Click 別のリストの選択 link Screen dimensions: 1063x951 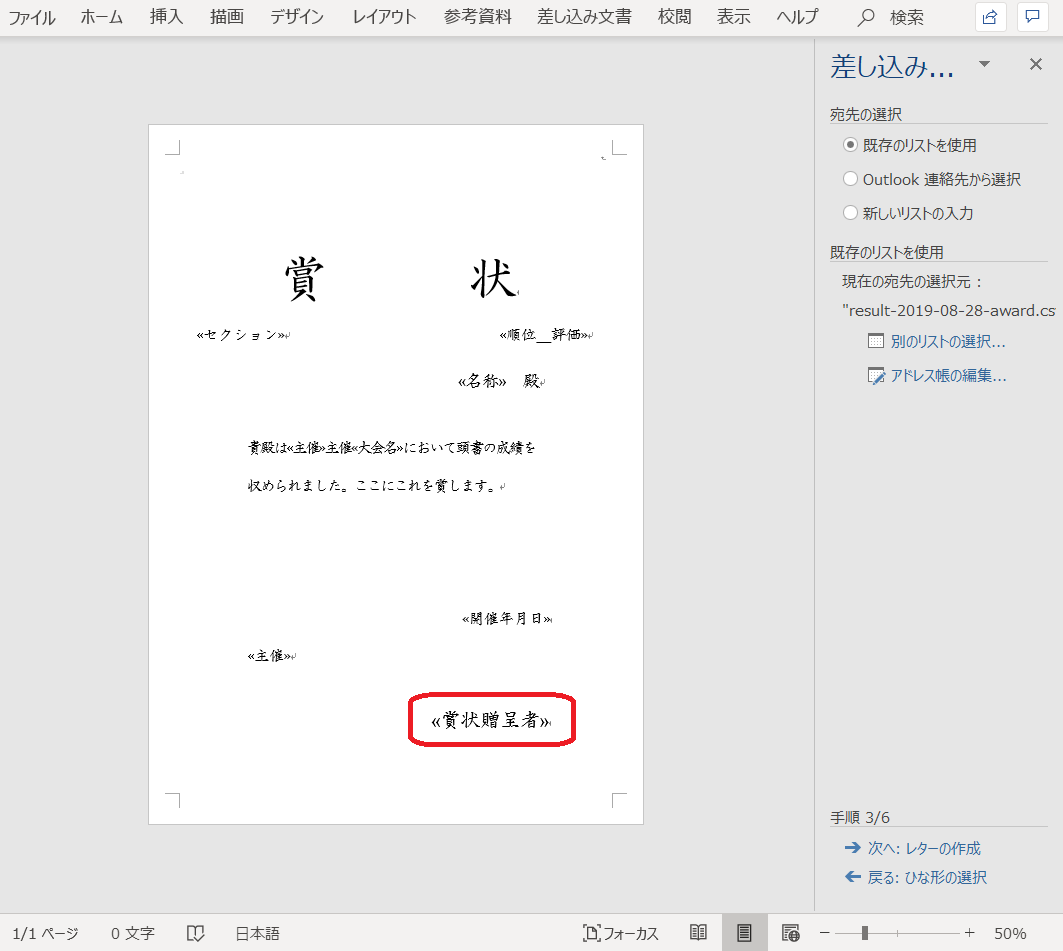click(x=947, y=341)
